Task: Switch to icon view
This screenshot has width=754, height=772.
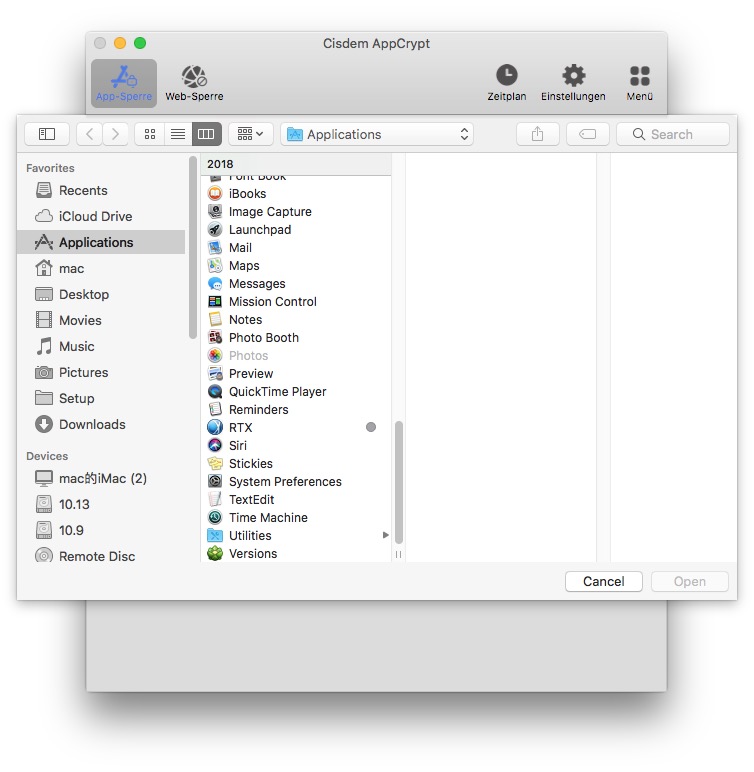Action: point(150,134)
